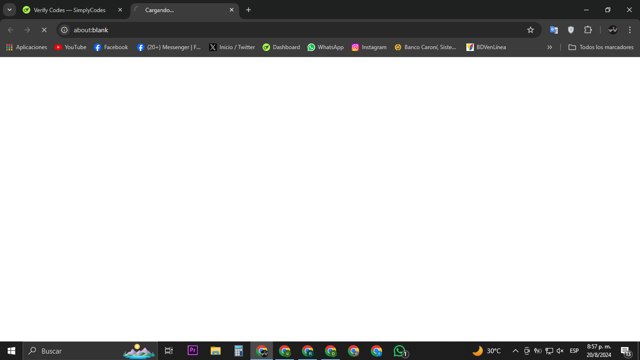This screenshot has height=360, width=640.
Task: Open the tab search dropdown arrow
Action: click(9, 10)
